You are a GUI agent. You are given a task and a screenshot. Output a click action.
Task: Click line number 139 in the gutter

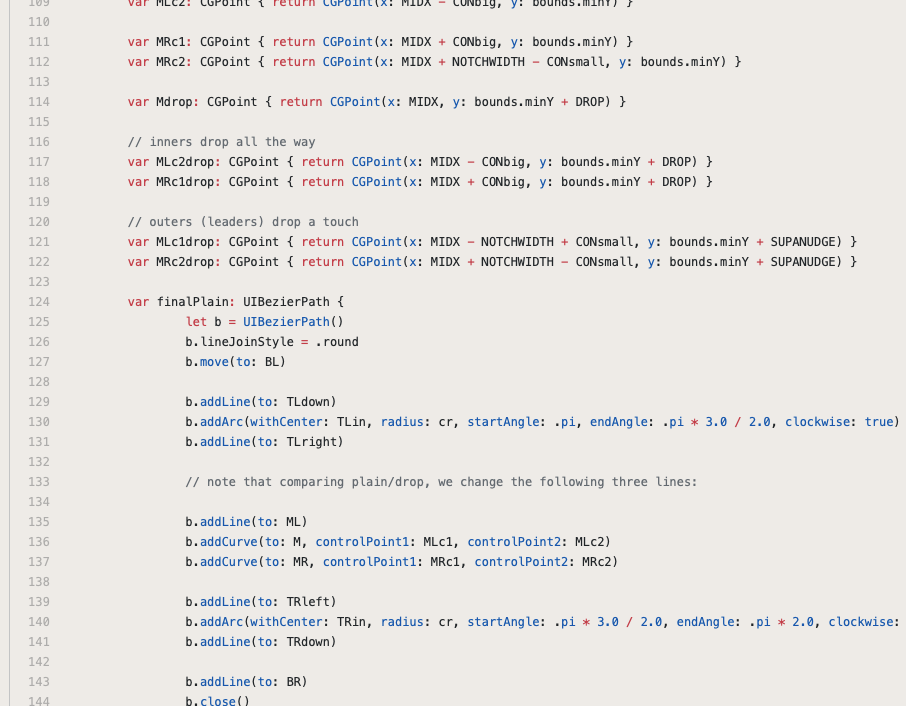click(39, 602)
